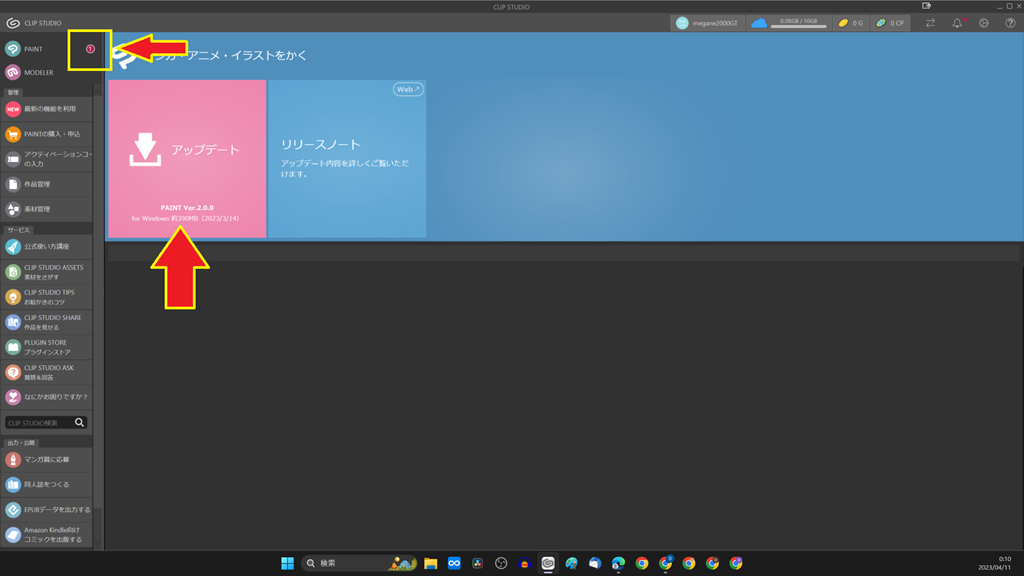Viewport: 1024px width, 576px height.
Task: Open マンガ賞に応募 item
Action: pos(46,460)
